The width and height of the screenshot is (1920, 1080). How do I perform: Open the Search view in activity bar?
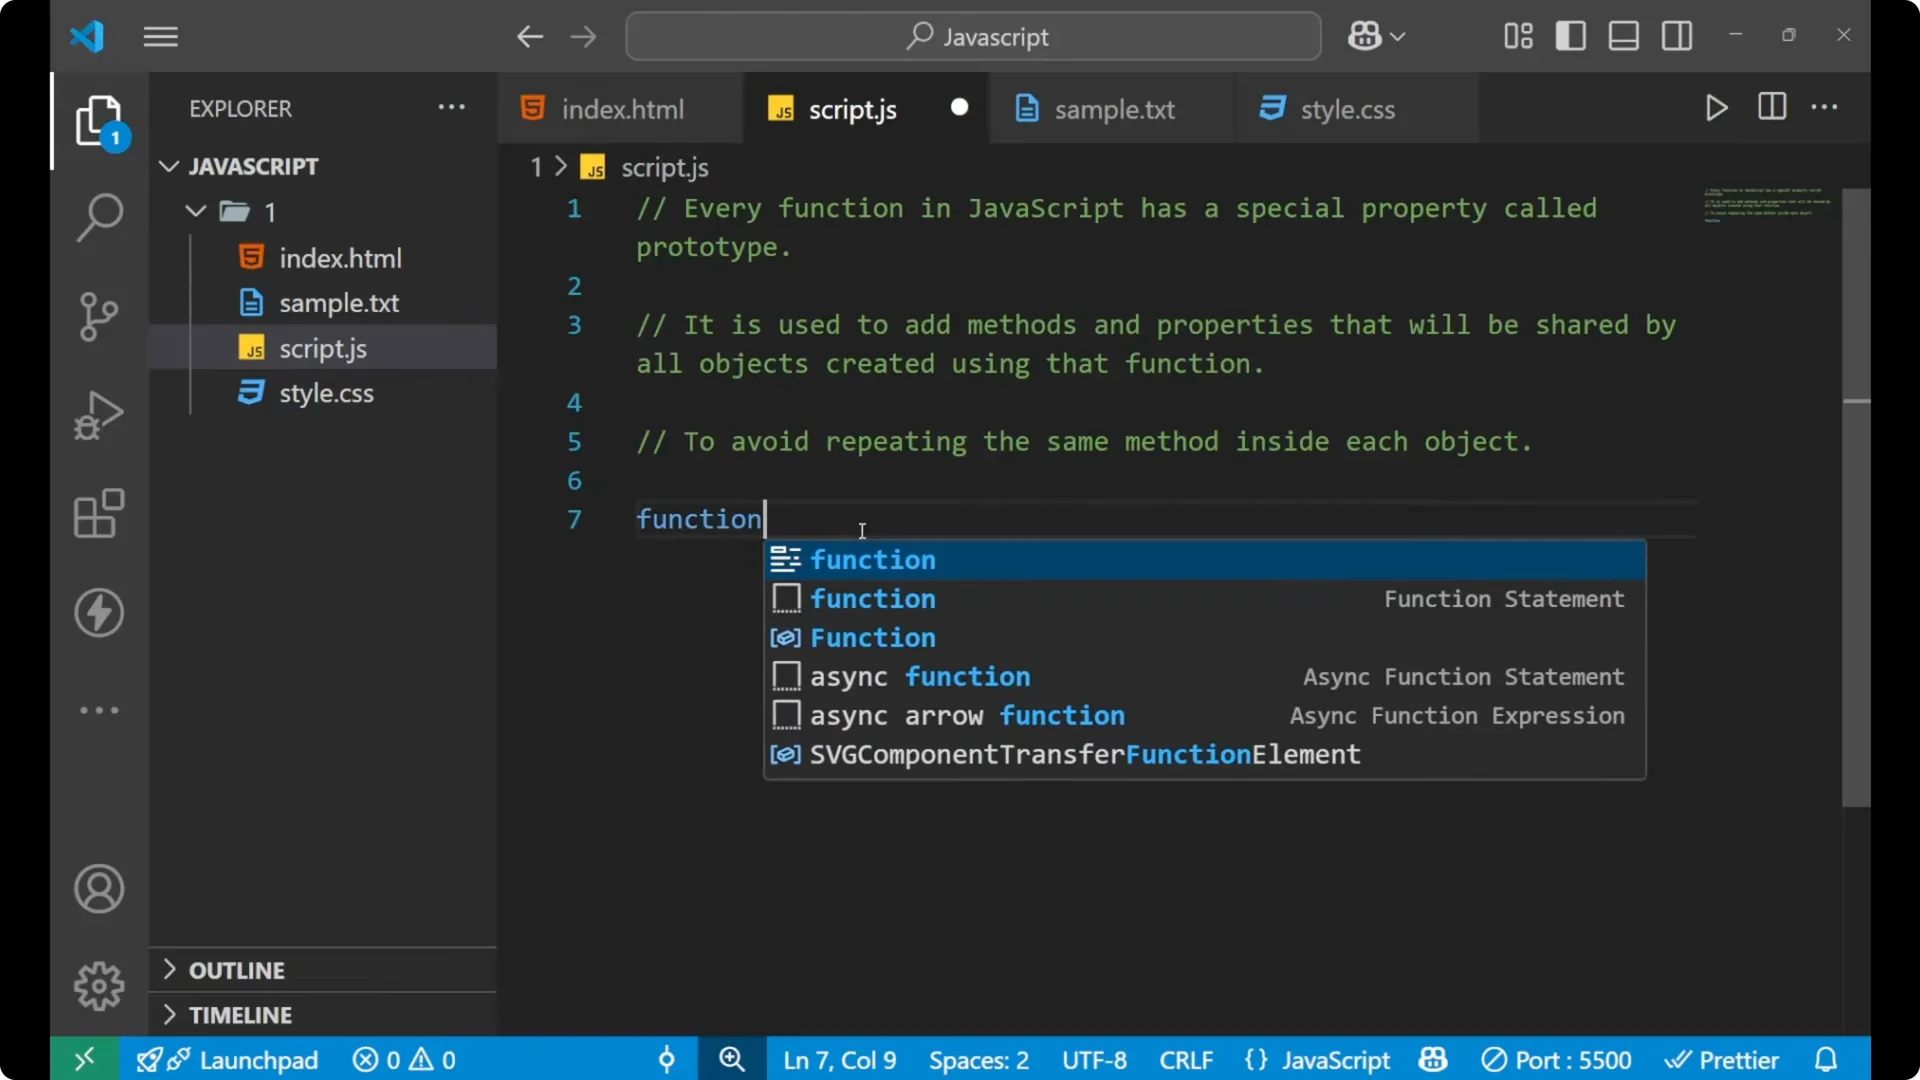click(x=98, y=217)
